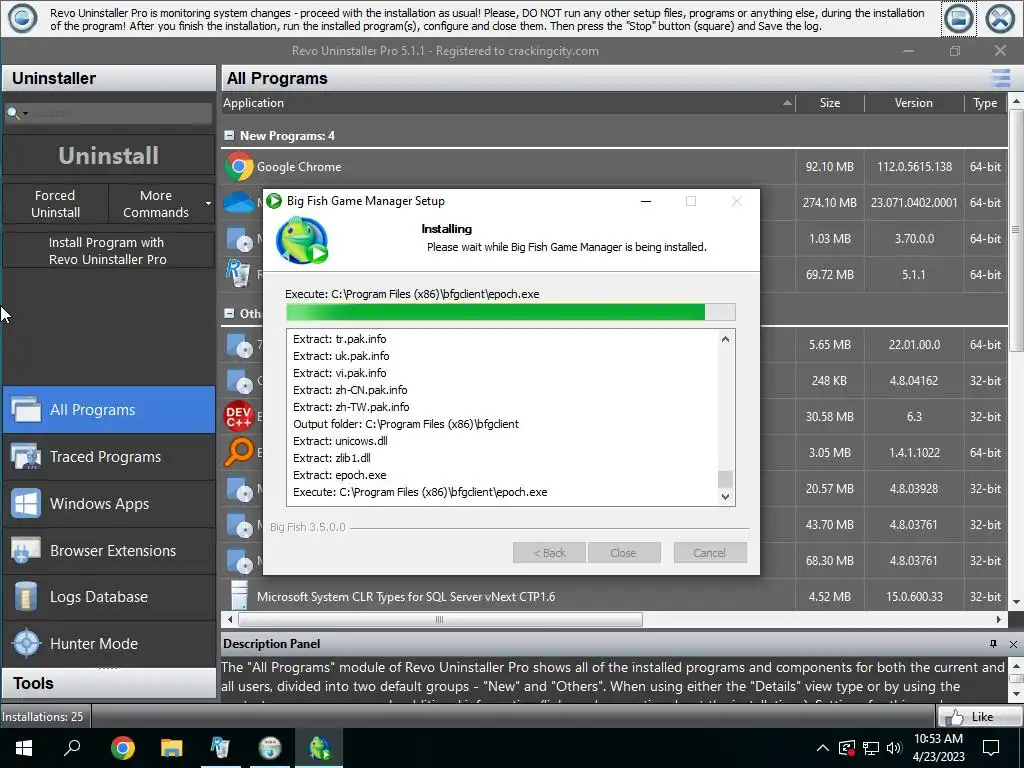Viewport: 1024px width, 768px height.
Task: Click 'Extract: zlib1.dll' log line
Action: click(332, 458)
